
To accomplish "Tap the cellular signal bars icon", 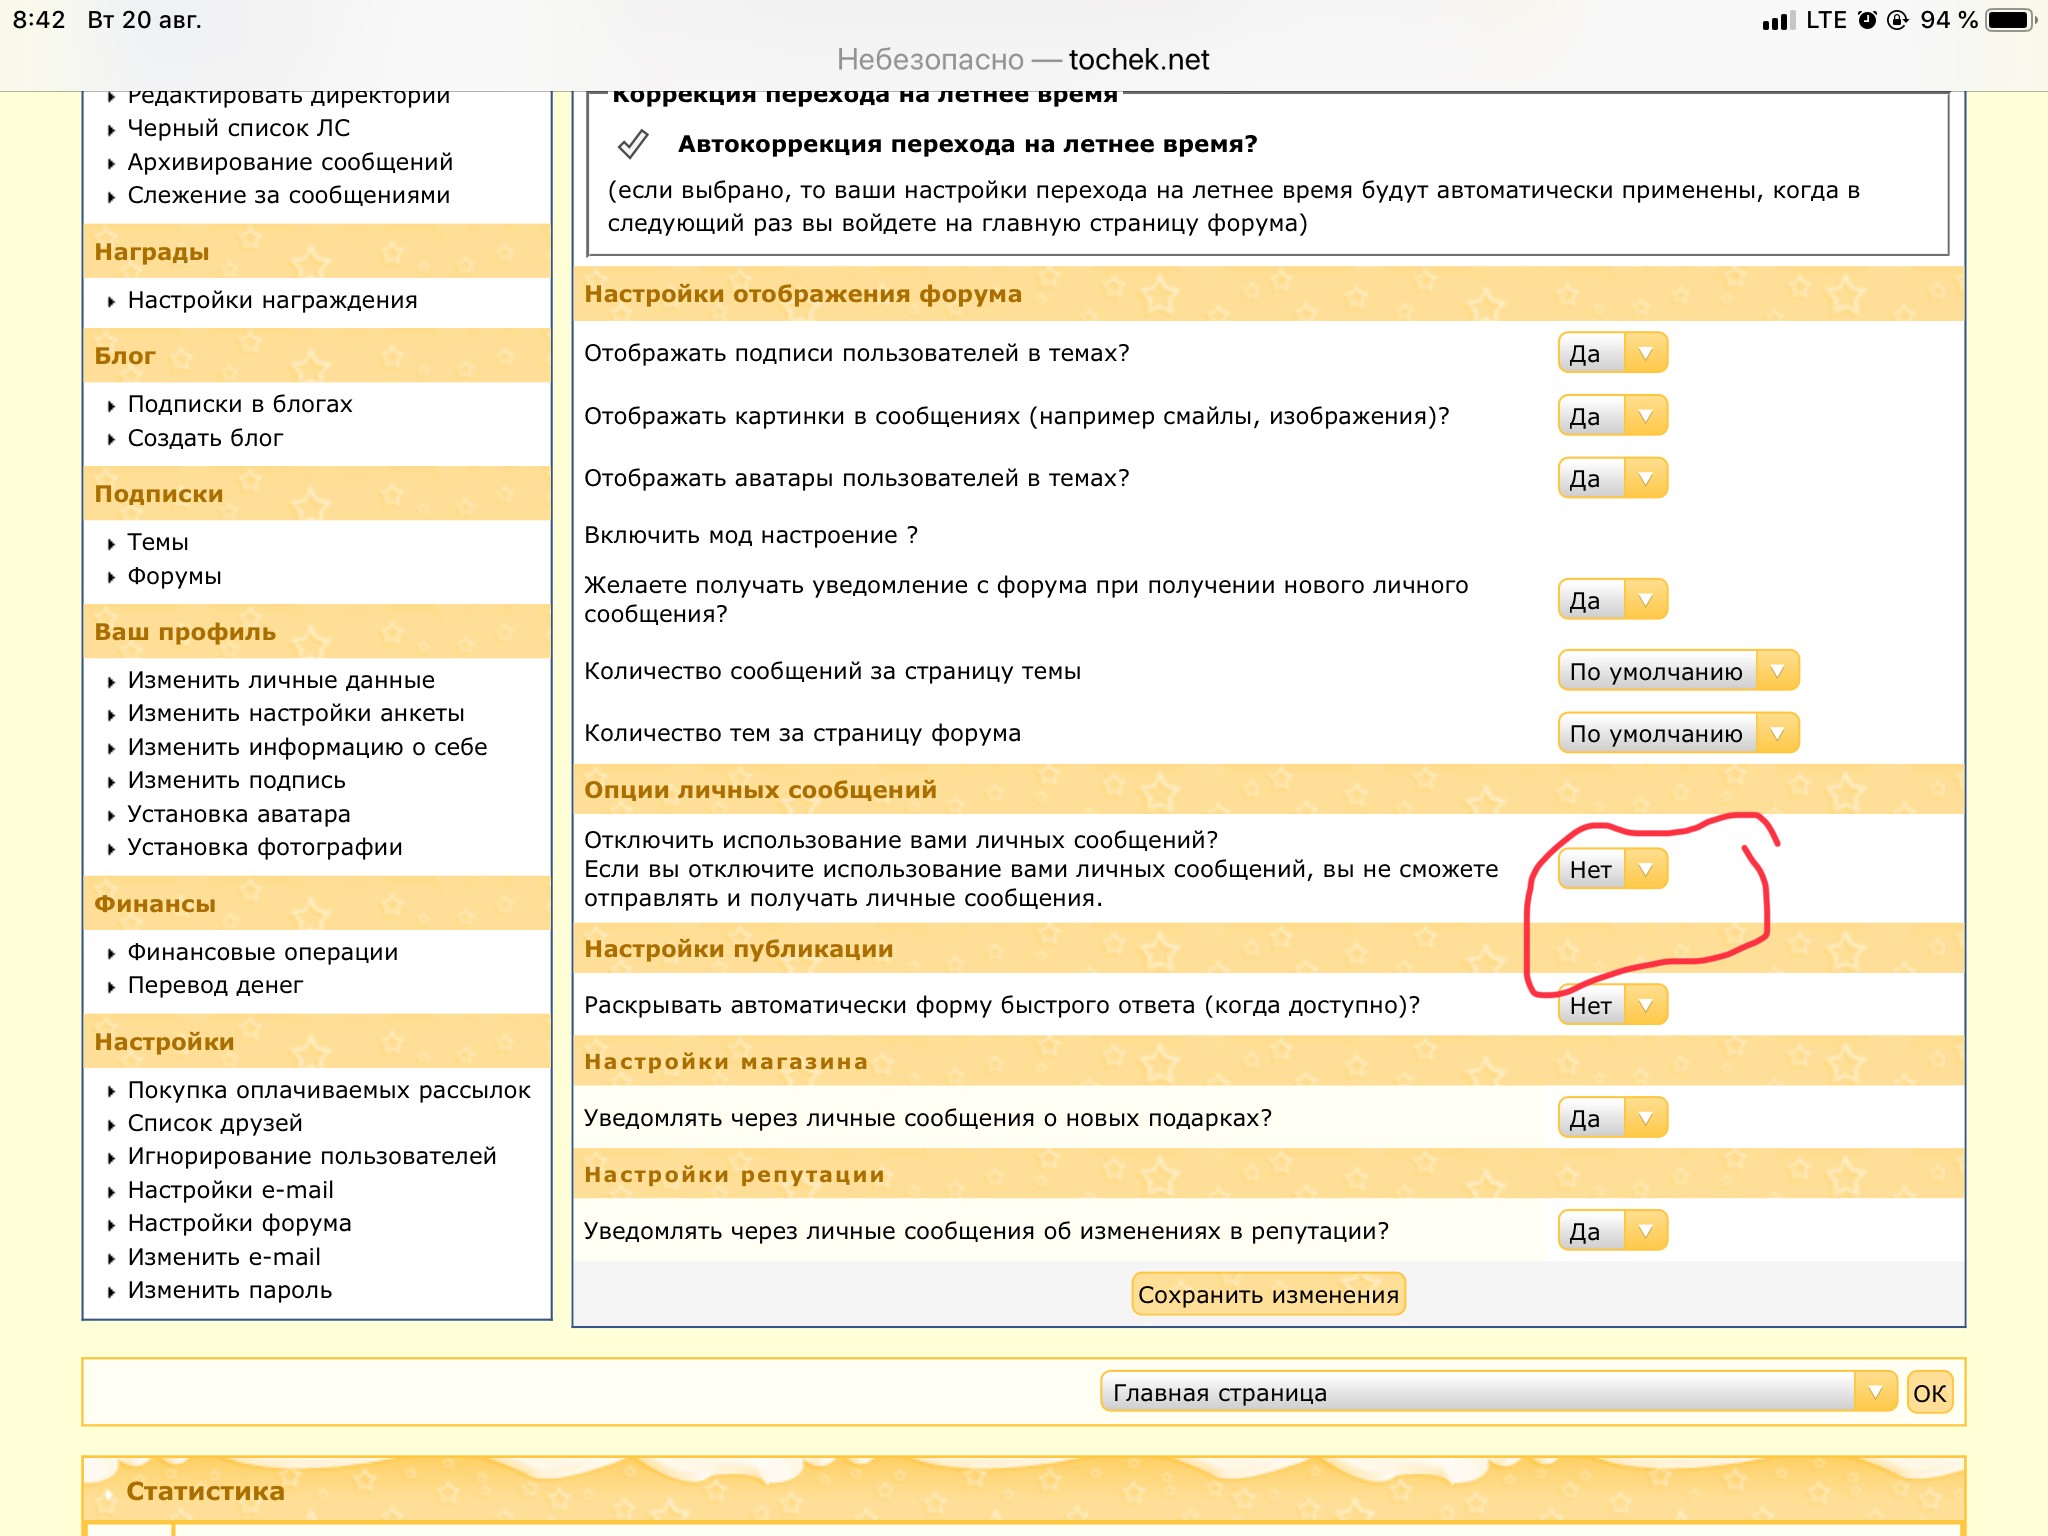I will [1777, 20].
